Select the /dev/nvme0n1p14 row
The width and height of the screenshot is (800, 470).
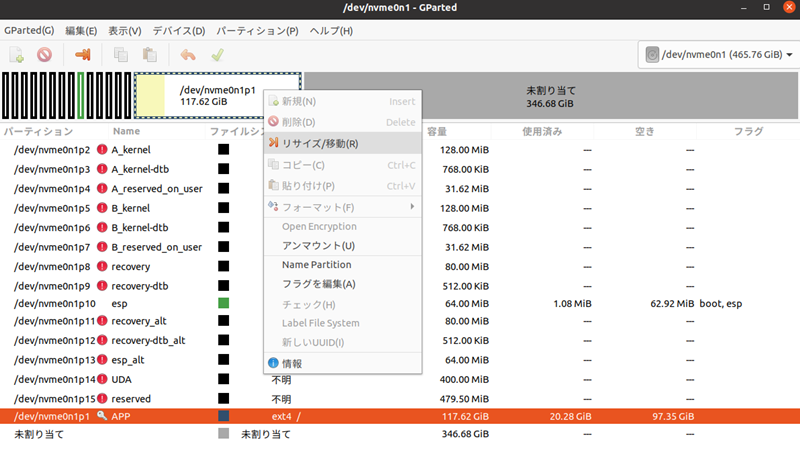(x=400, y=379)
